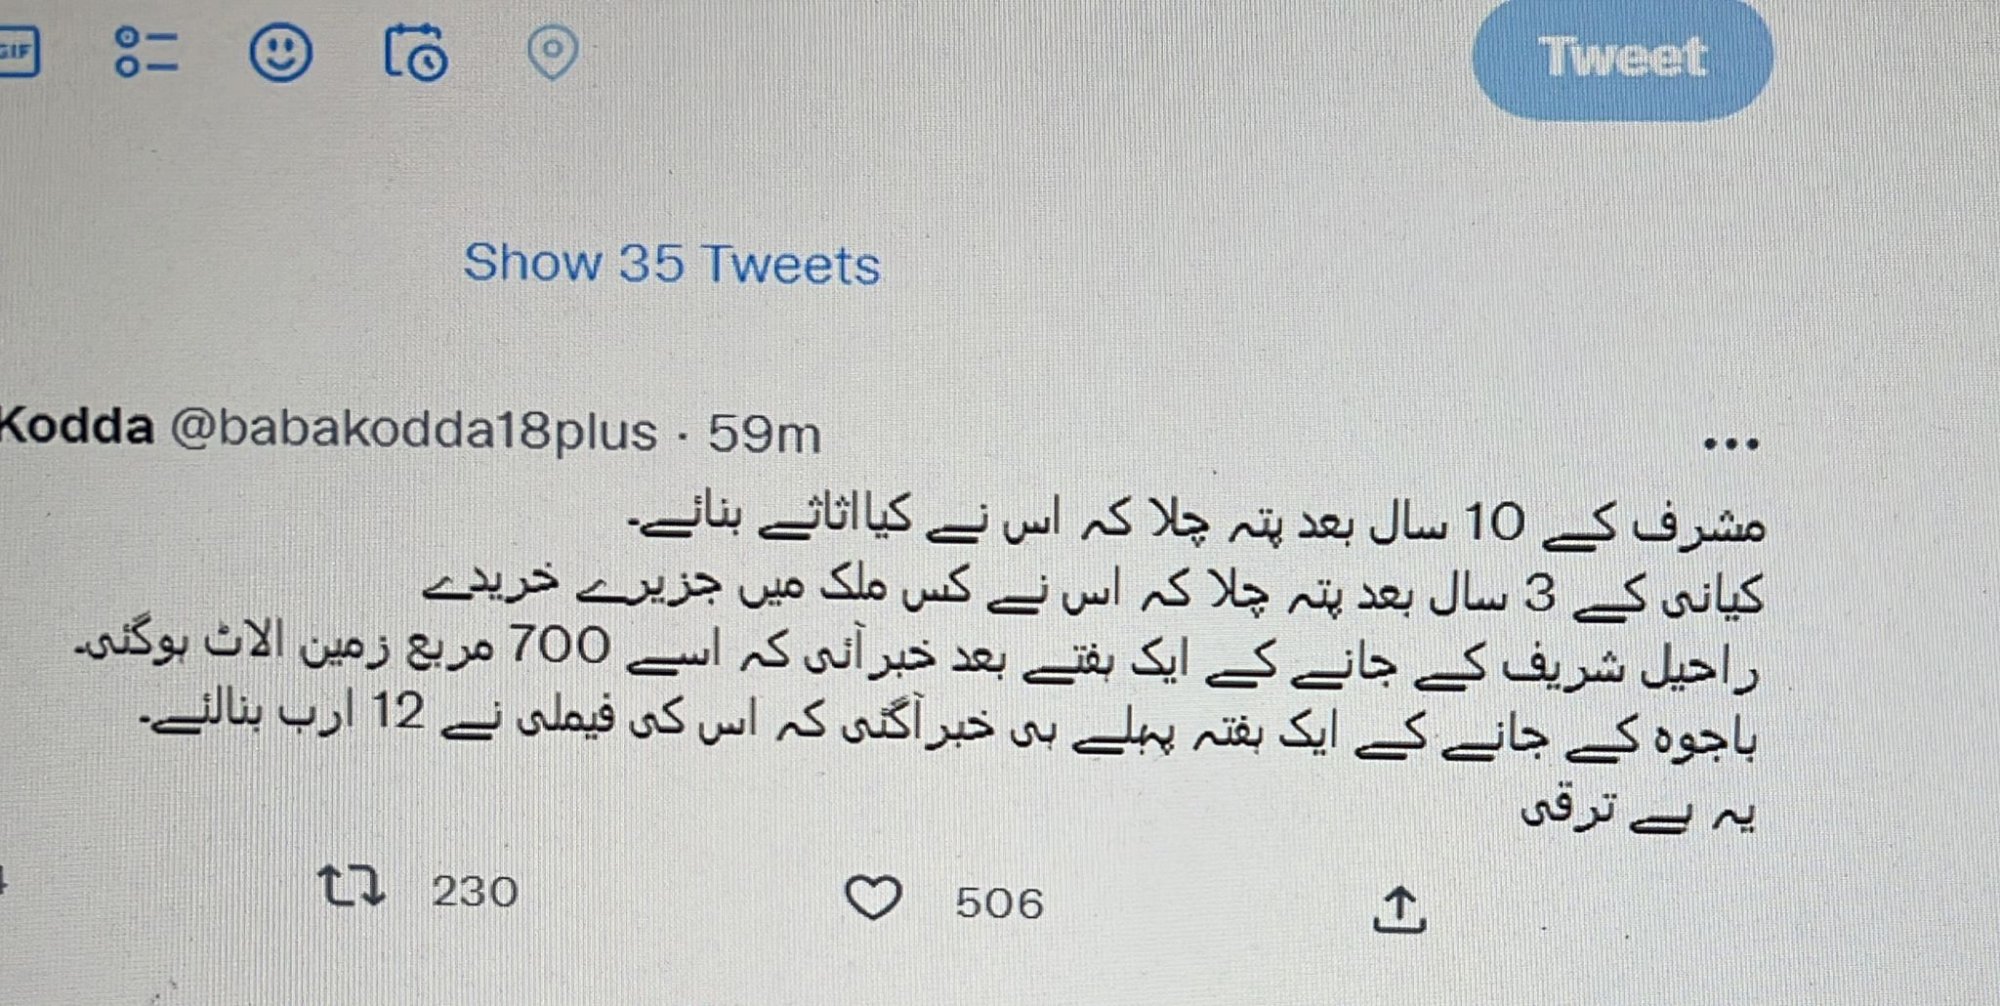2000x1006 pixels.
Task: View the 230 retweets count
Action: pos(475,891)
